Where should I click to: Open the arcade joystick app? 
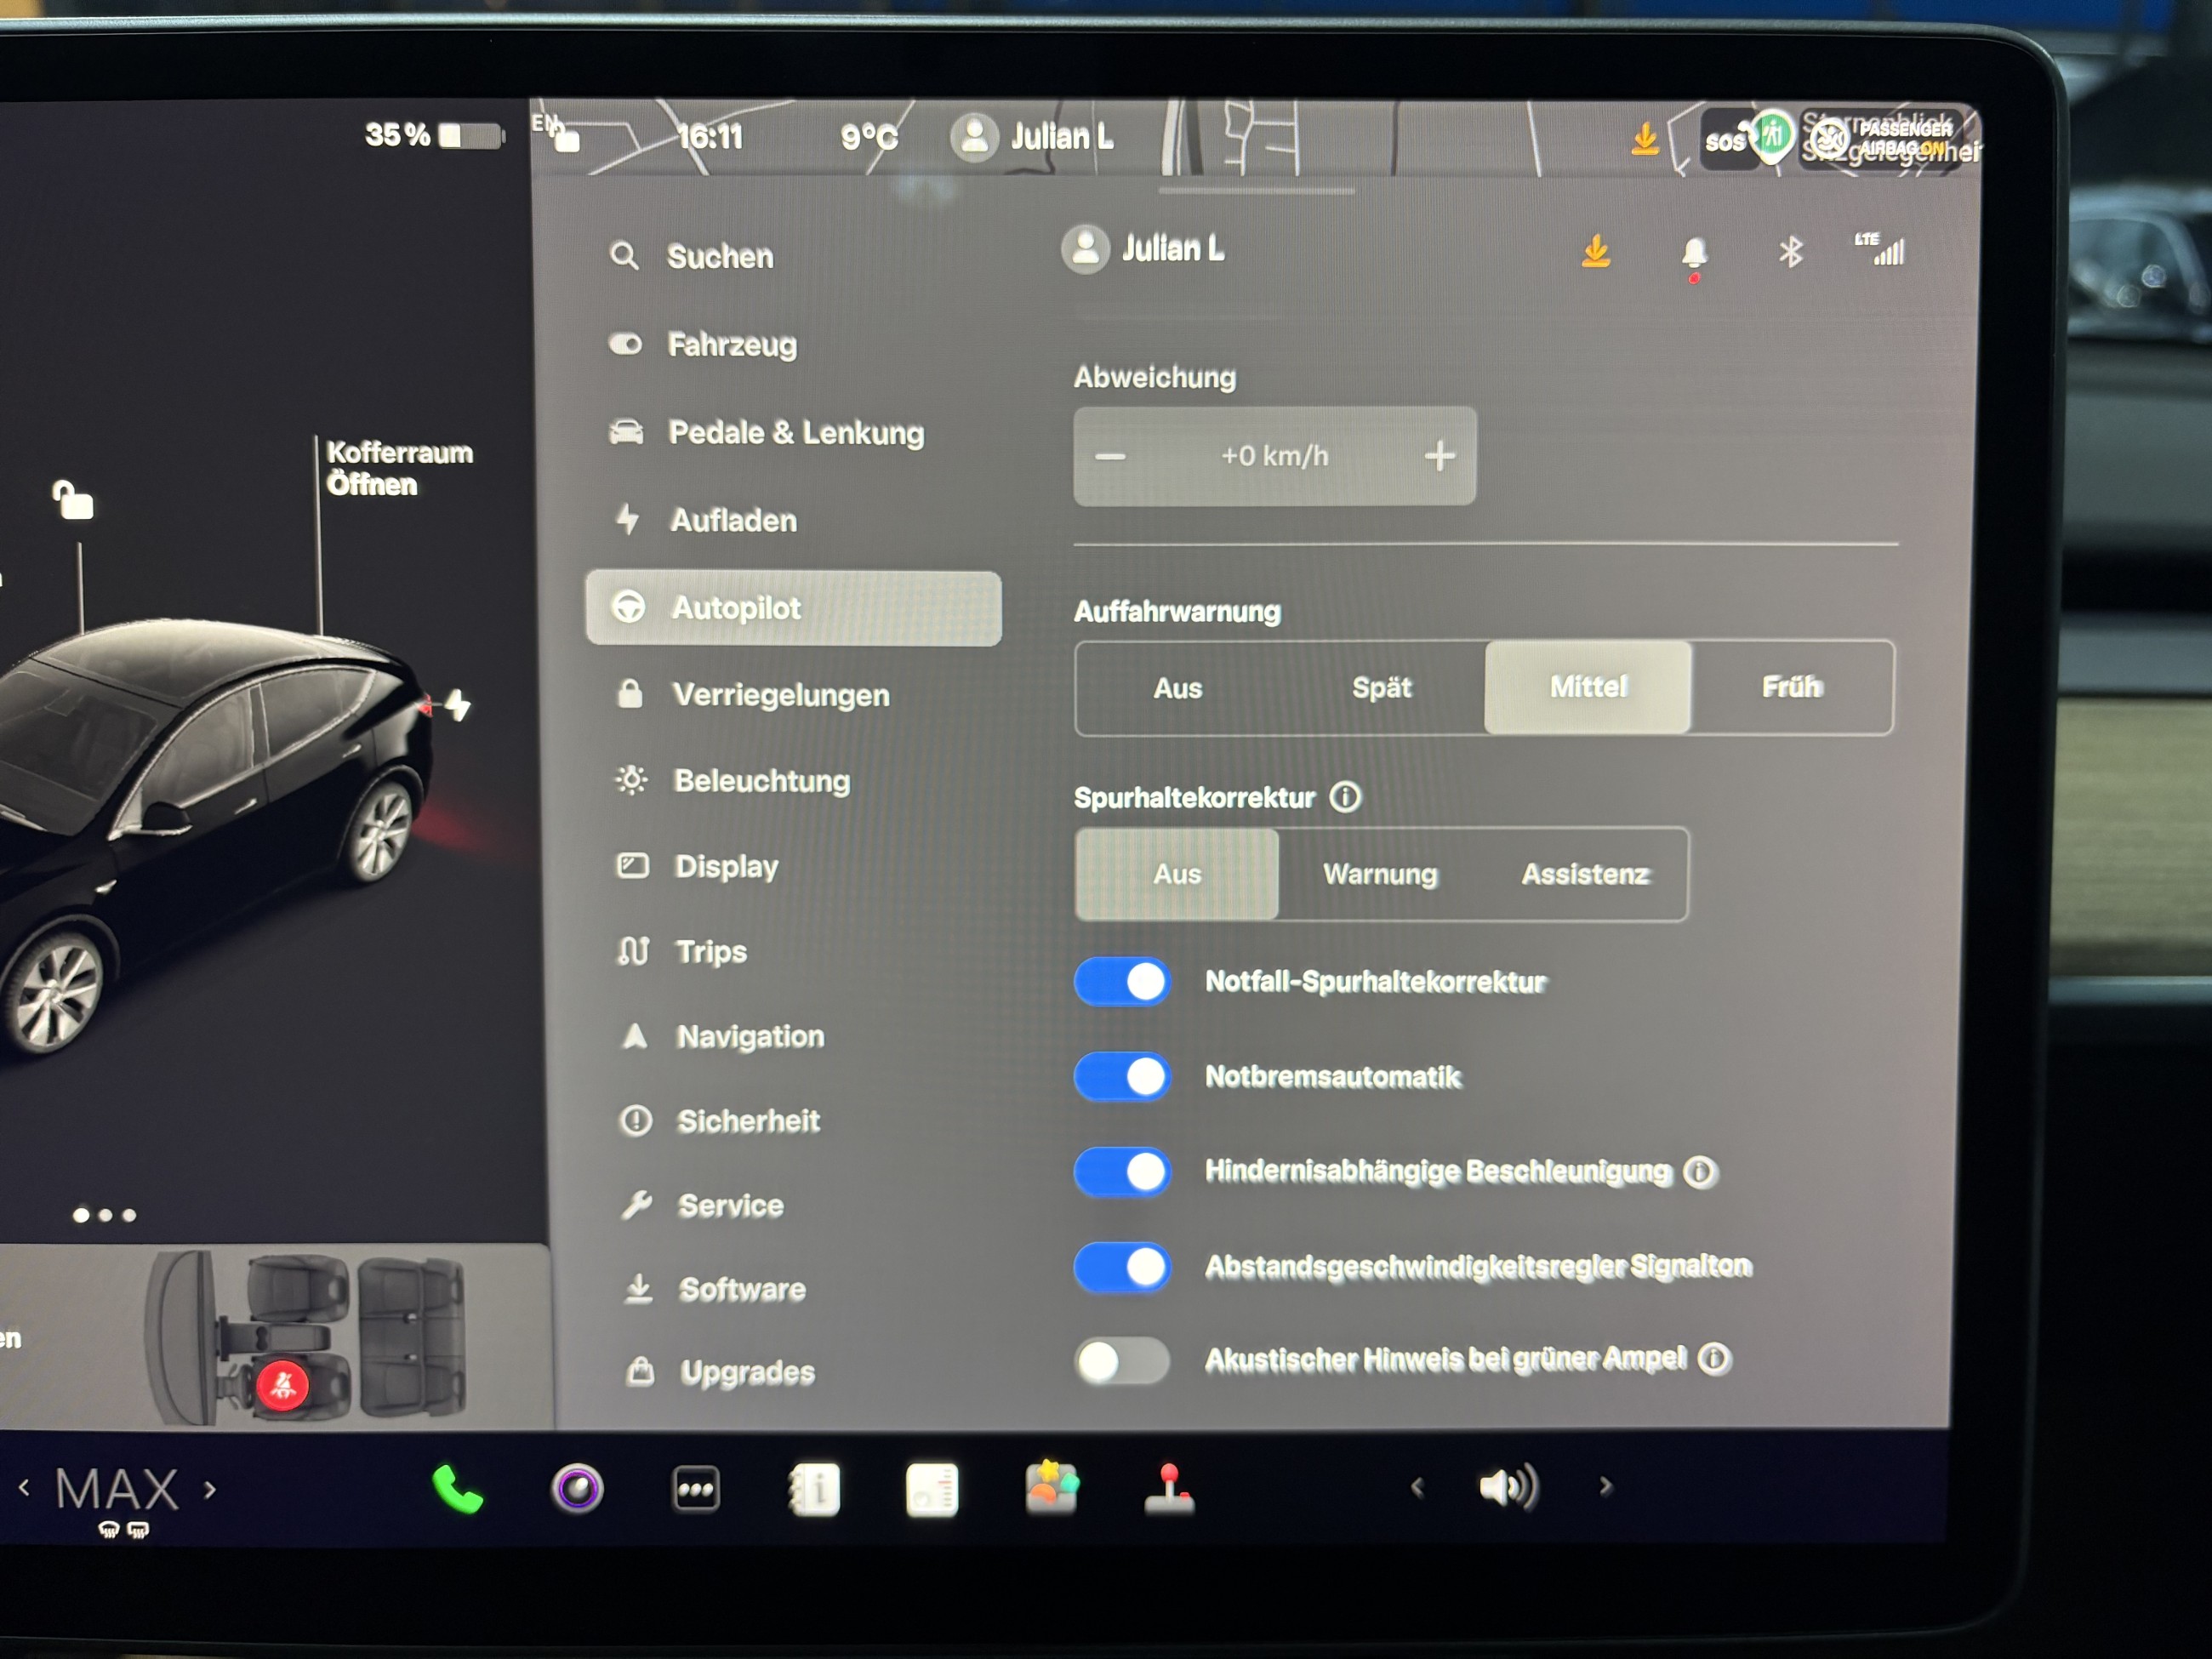[1168, 1489]
